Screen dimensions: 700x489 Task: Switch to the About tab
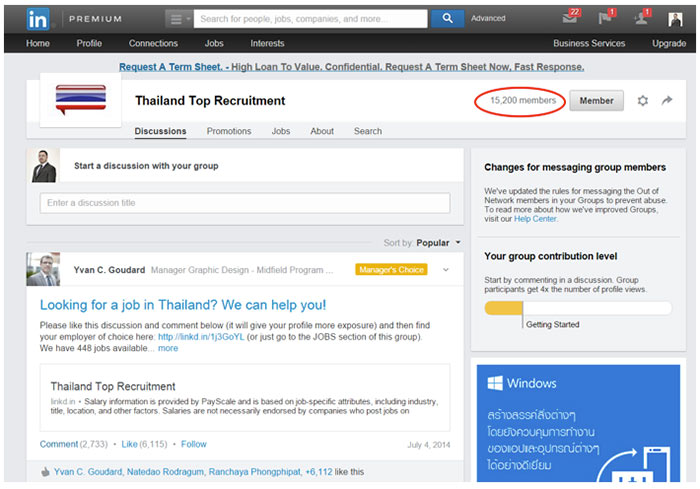click(322, 131)
